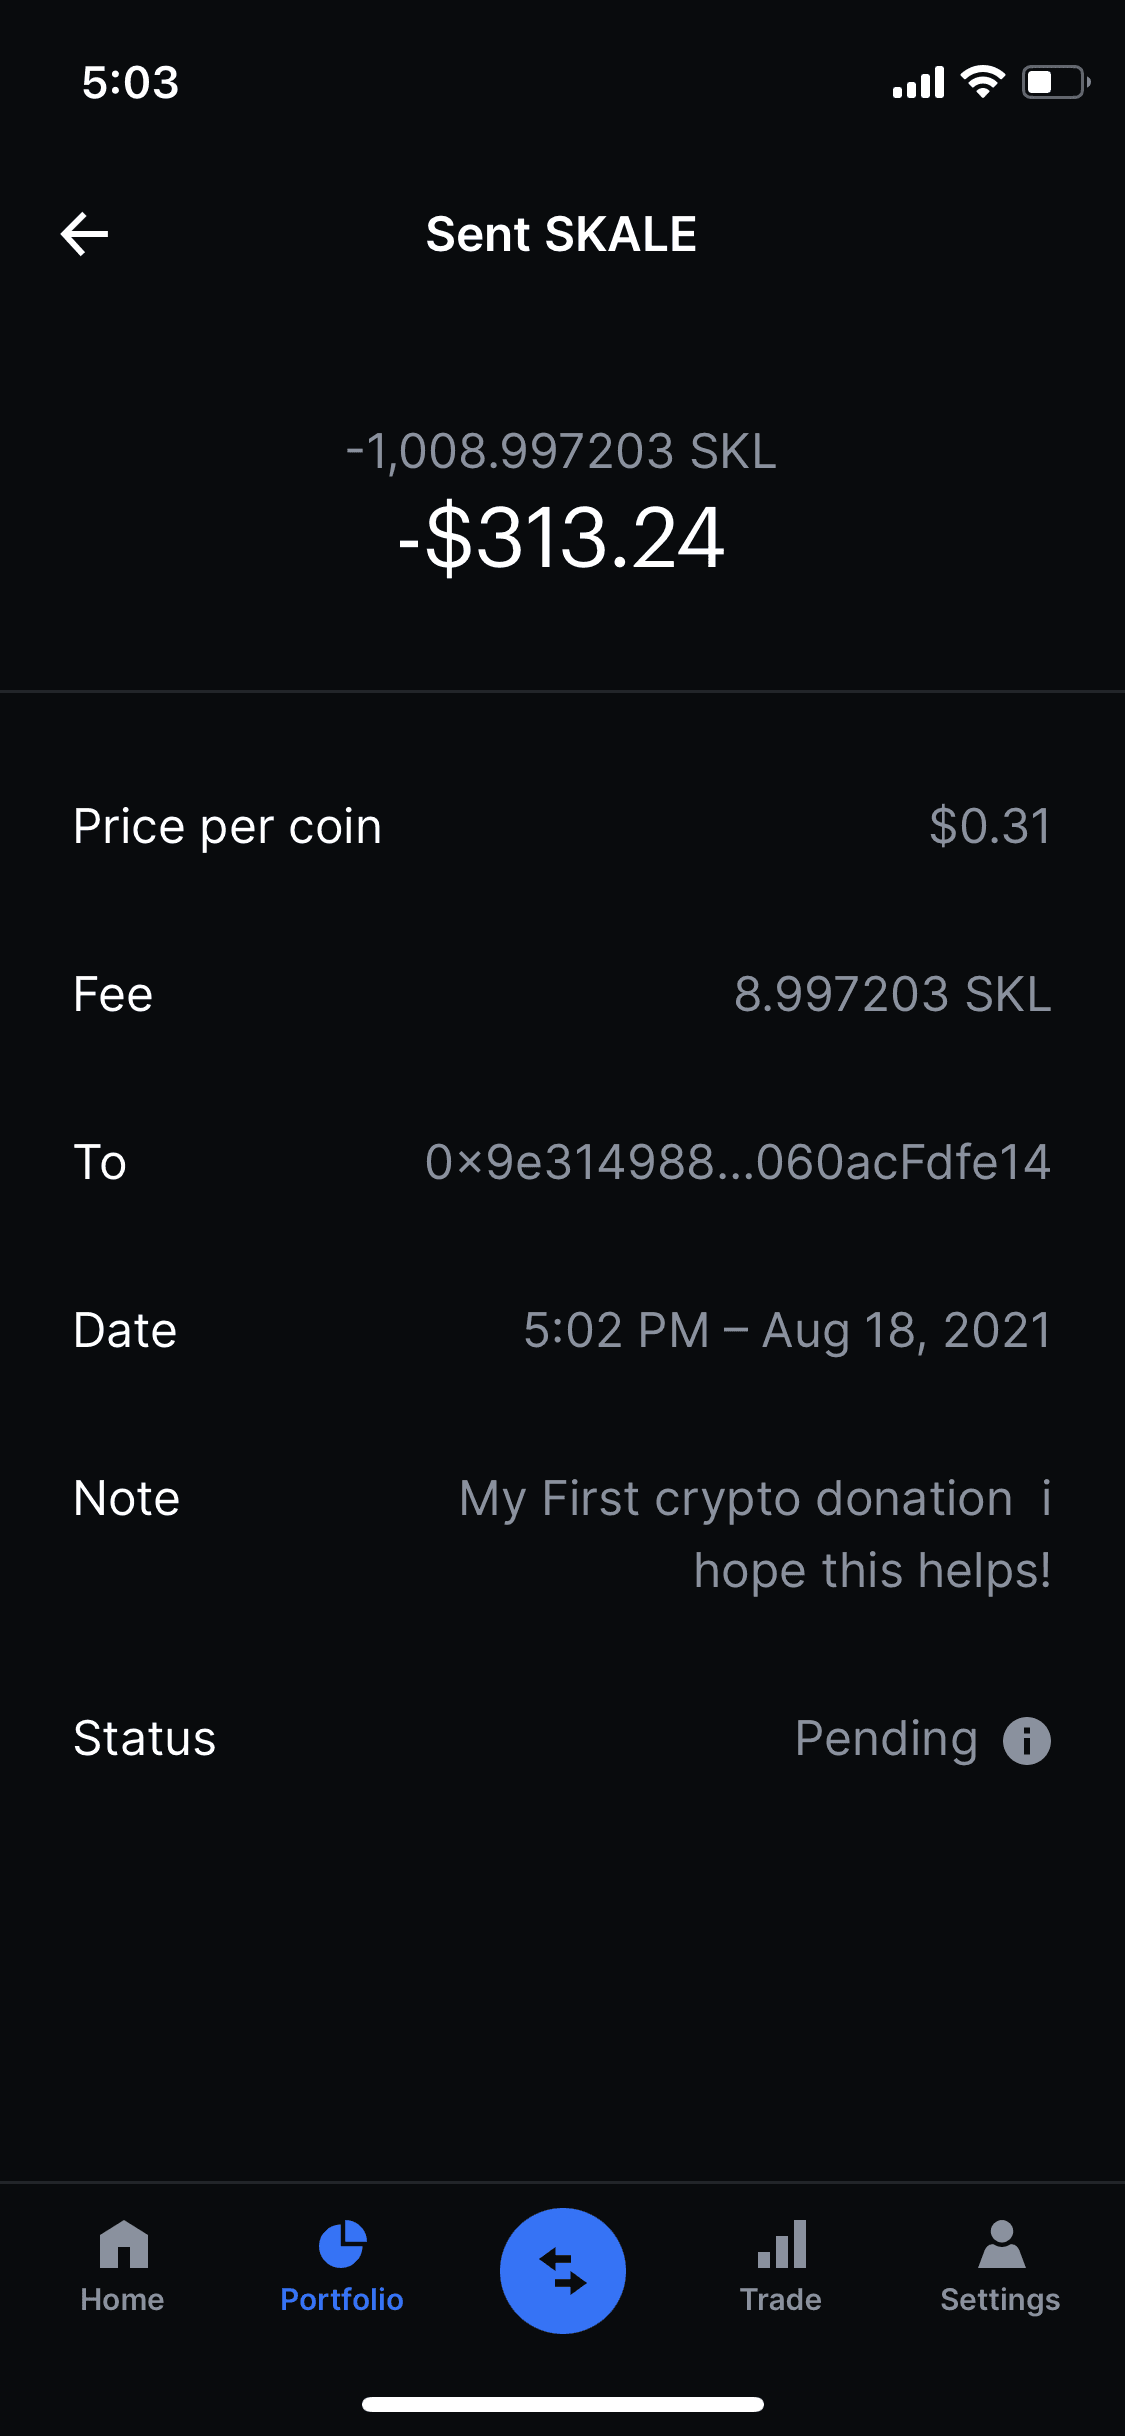Tap the Portfolio pie chart icon
Viewport: 1125px width, 2436px height.
point(342,2244)
